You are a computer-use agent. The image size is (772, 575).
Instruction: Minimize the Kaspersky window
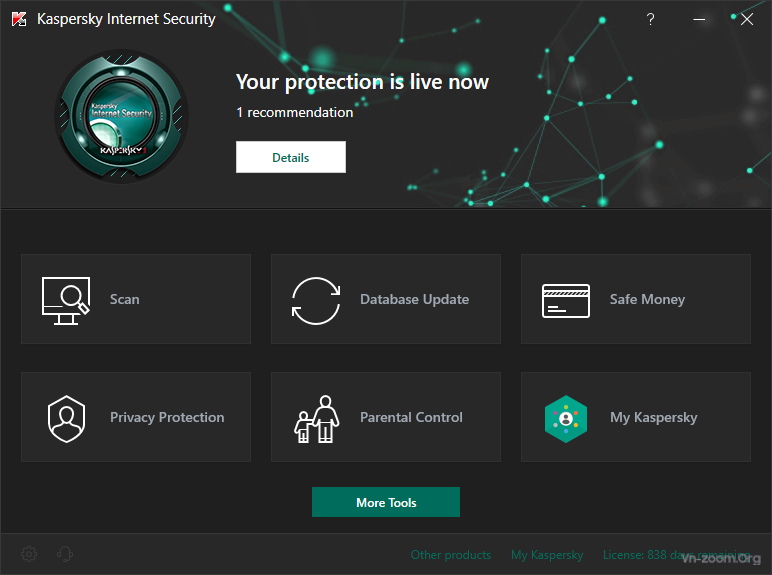(x=699, y=19)
